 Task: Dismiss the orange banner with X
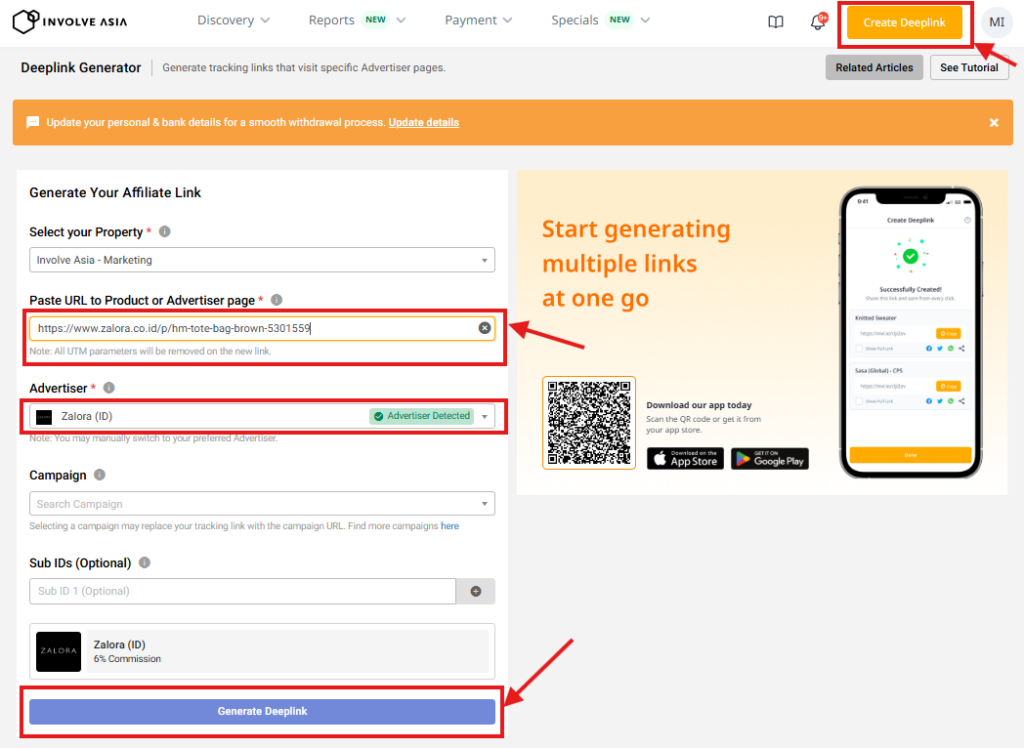coord(994,122)
